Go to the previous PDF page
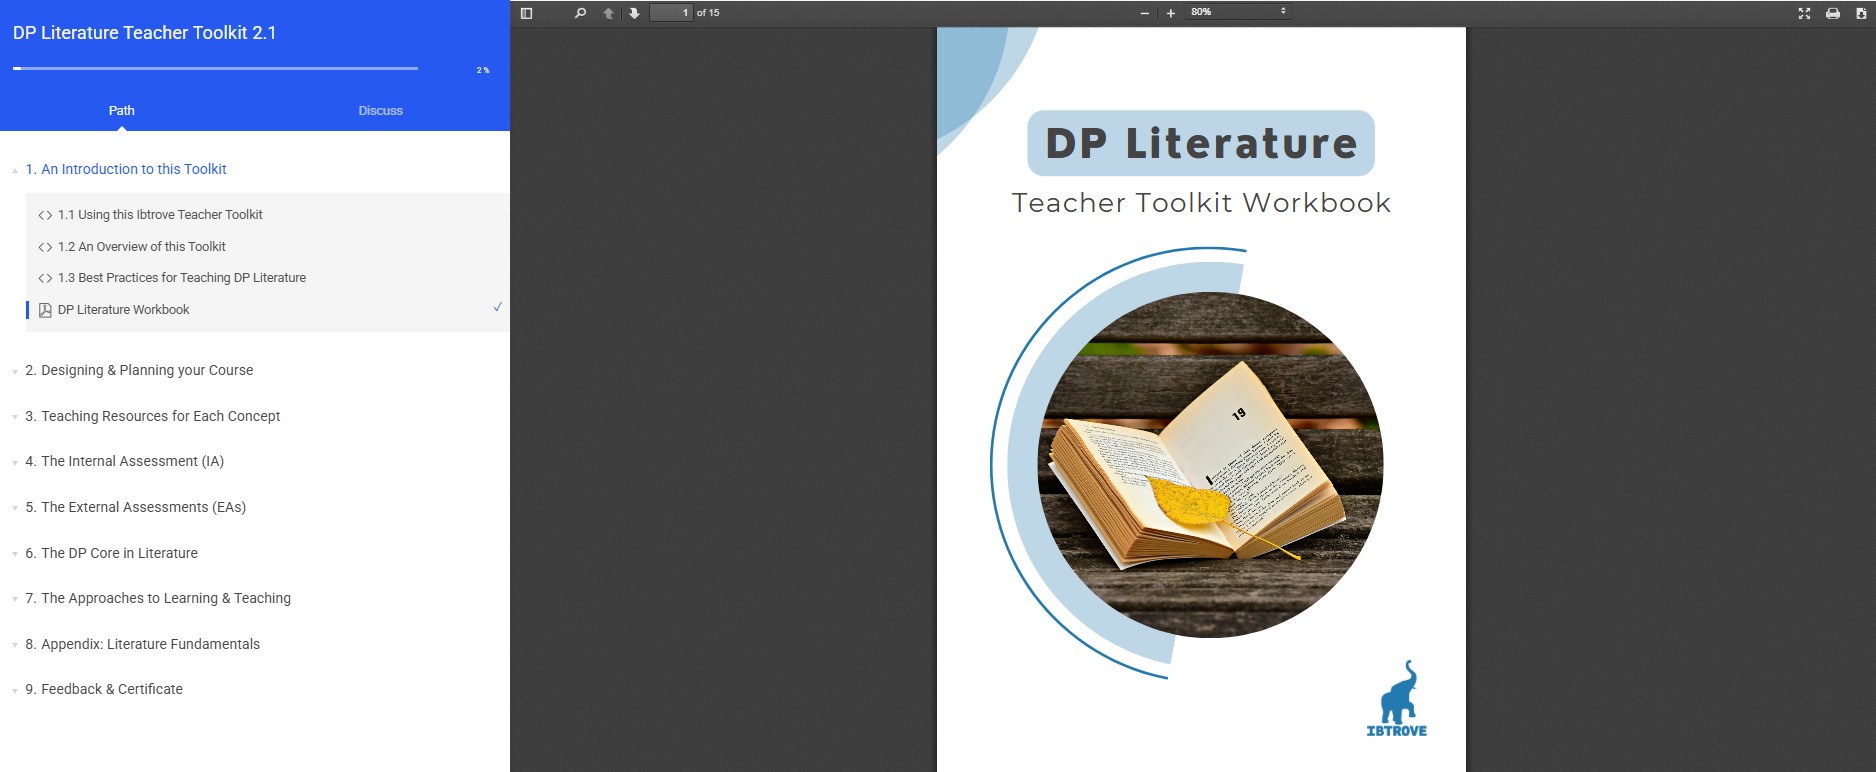1876x772 pixels. coord(608,13)
